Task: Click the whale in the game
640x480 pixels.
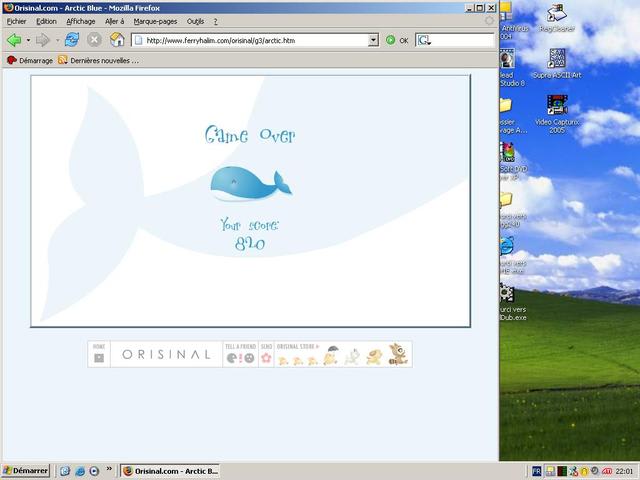Action: pos(251,184)
